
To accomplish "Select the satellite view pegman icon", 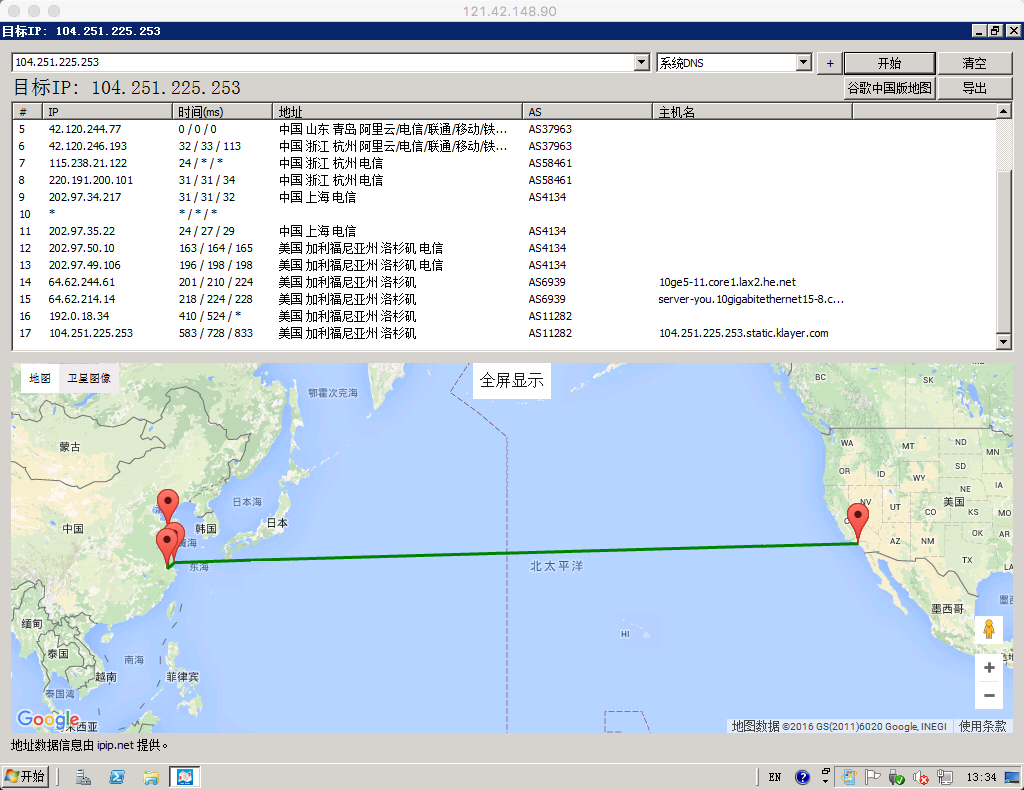I will coord(988,629).
